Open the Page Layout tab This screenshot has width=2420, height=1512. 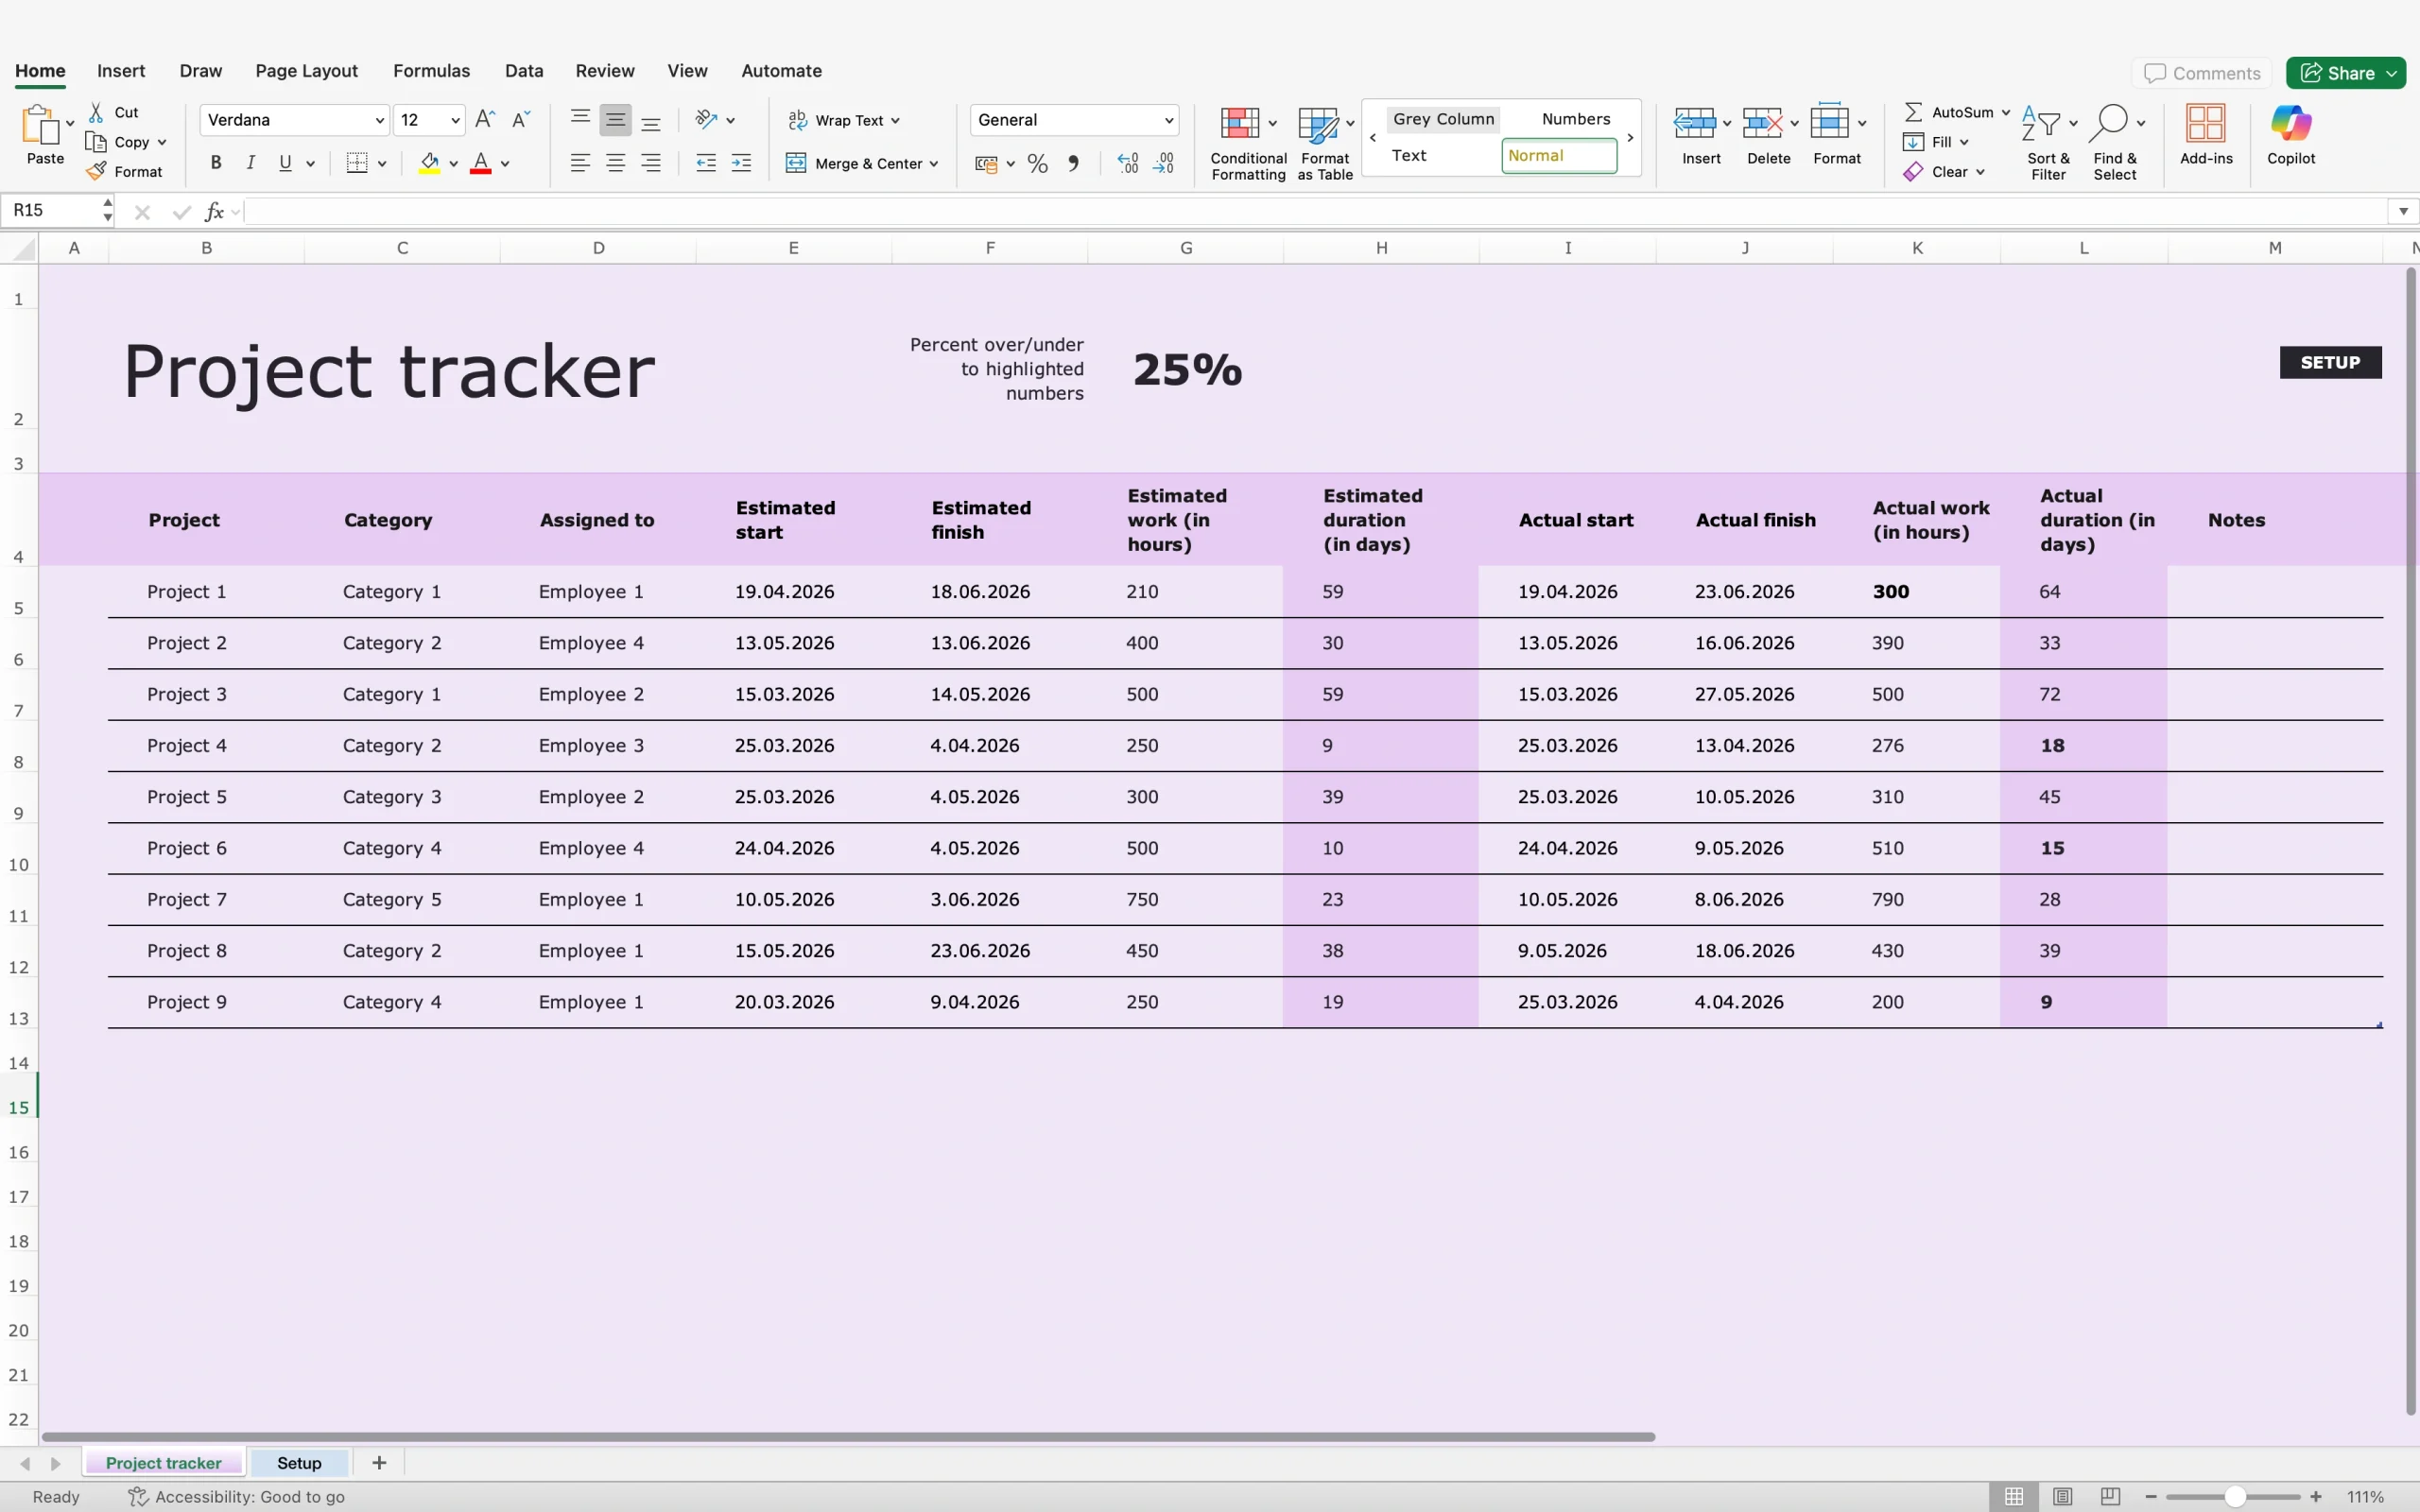click(306, 71)
